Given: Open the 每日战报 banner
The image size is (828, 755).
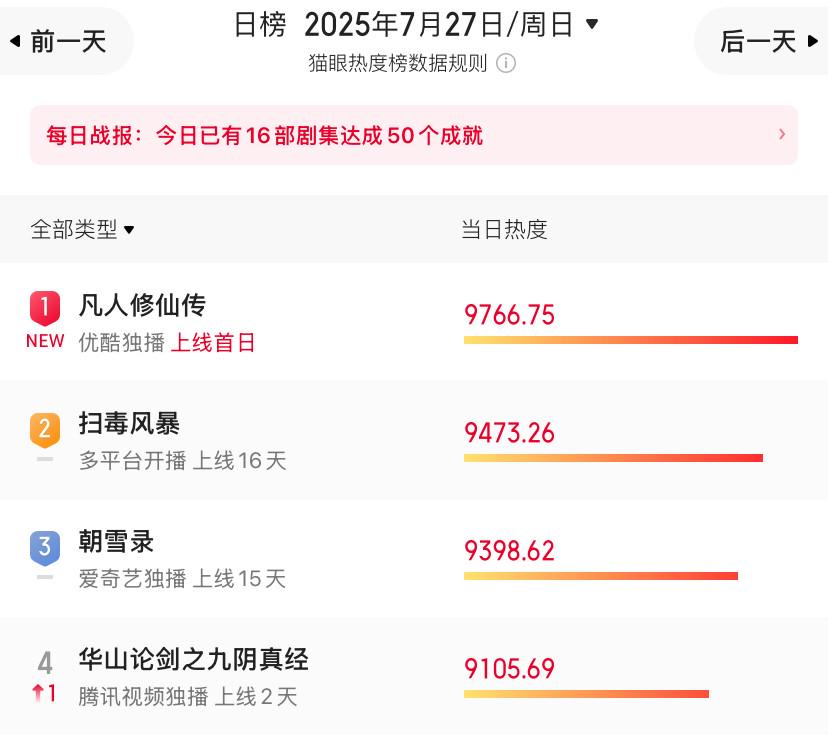Looking at the screenshot, I should click(x=413, y=135).
